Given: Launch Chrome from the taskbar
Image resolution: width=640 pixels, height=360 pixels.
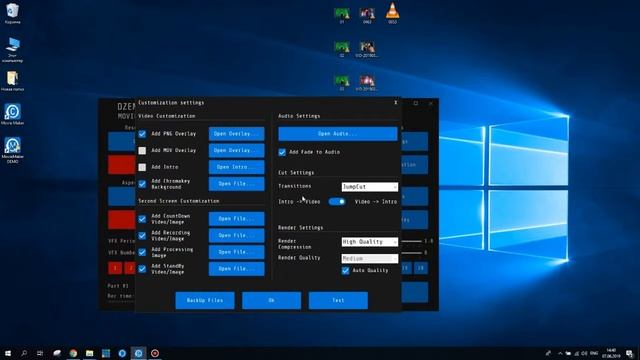Looking at the screenshot, I should coord(73,353).
